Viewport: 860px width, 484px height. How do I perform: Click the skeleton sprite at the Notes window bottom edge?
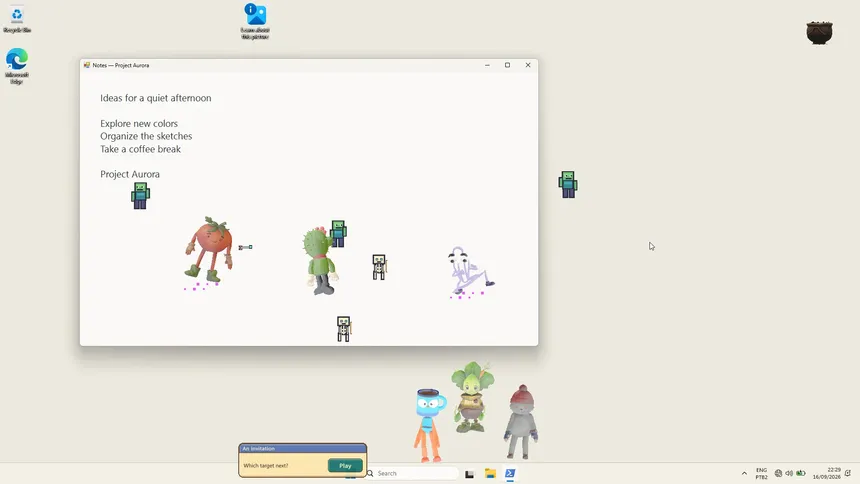pyautogui.click(x=344, y=329)
